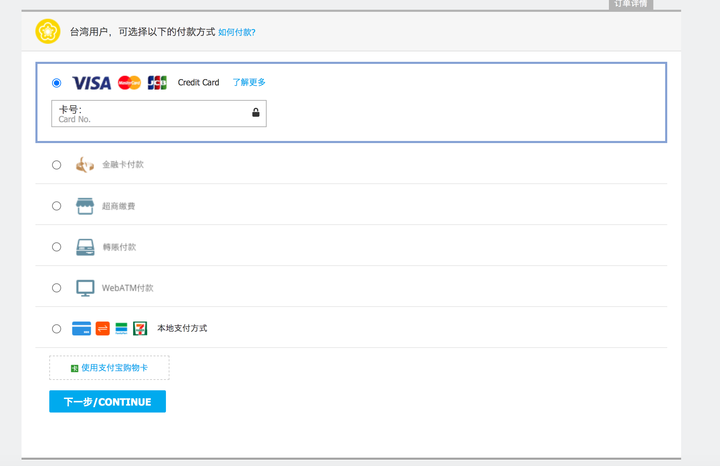The width and height of the screenshot is (720, 466).
Task: Click the JCB card logo
Action: tap(157, 83)
